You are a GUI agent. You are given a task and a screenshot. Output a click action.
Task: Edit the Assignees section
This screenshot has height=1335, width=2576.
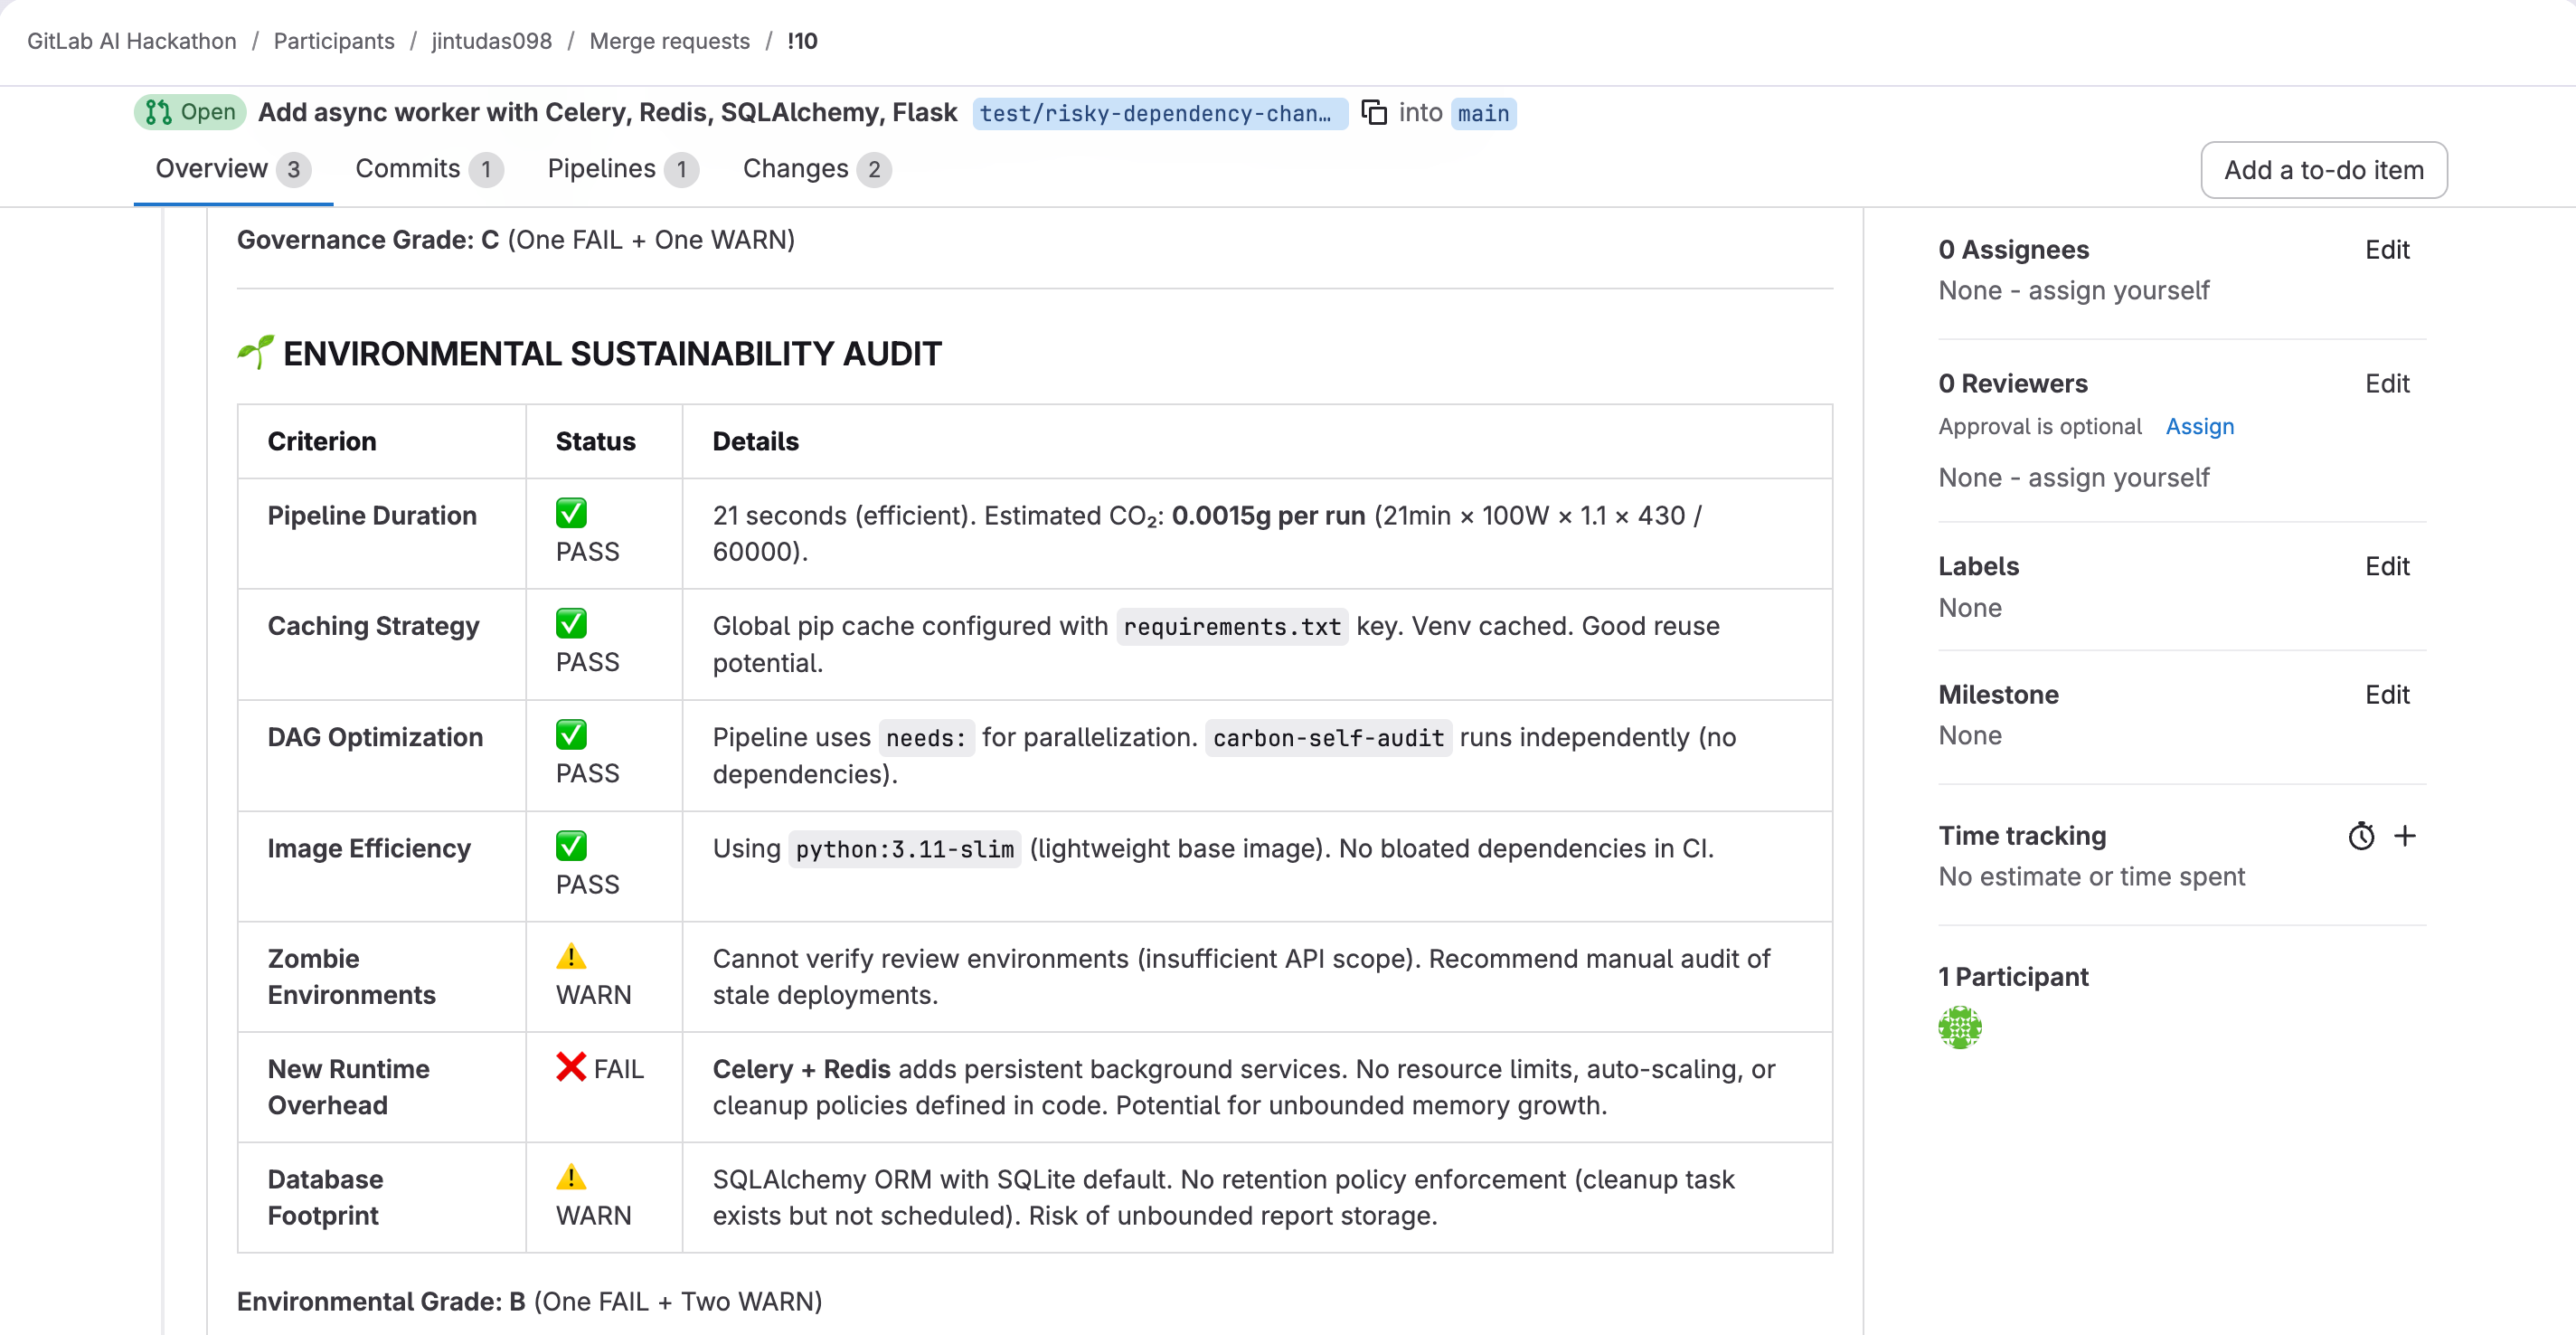2386,249
